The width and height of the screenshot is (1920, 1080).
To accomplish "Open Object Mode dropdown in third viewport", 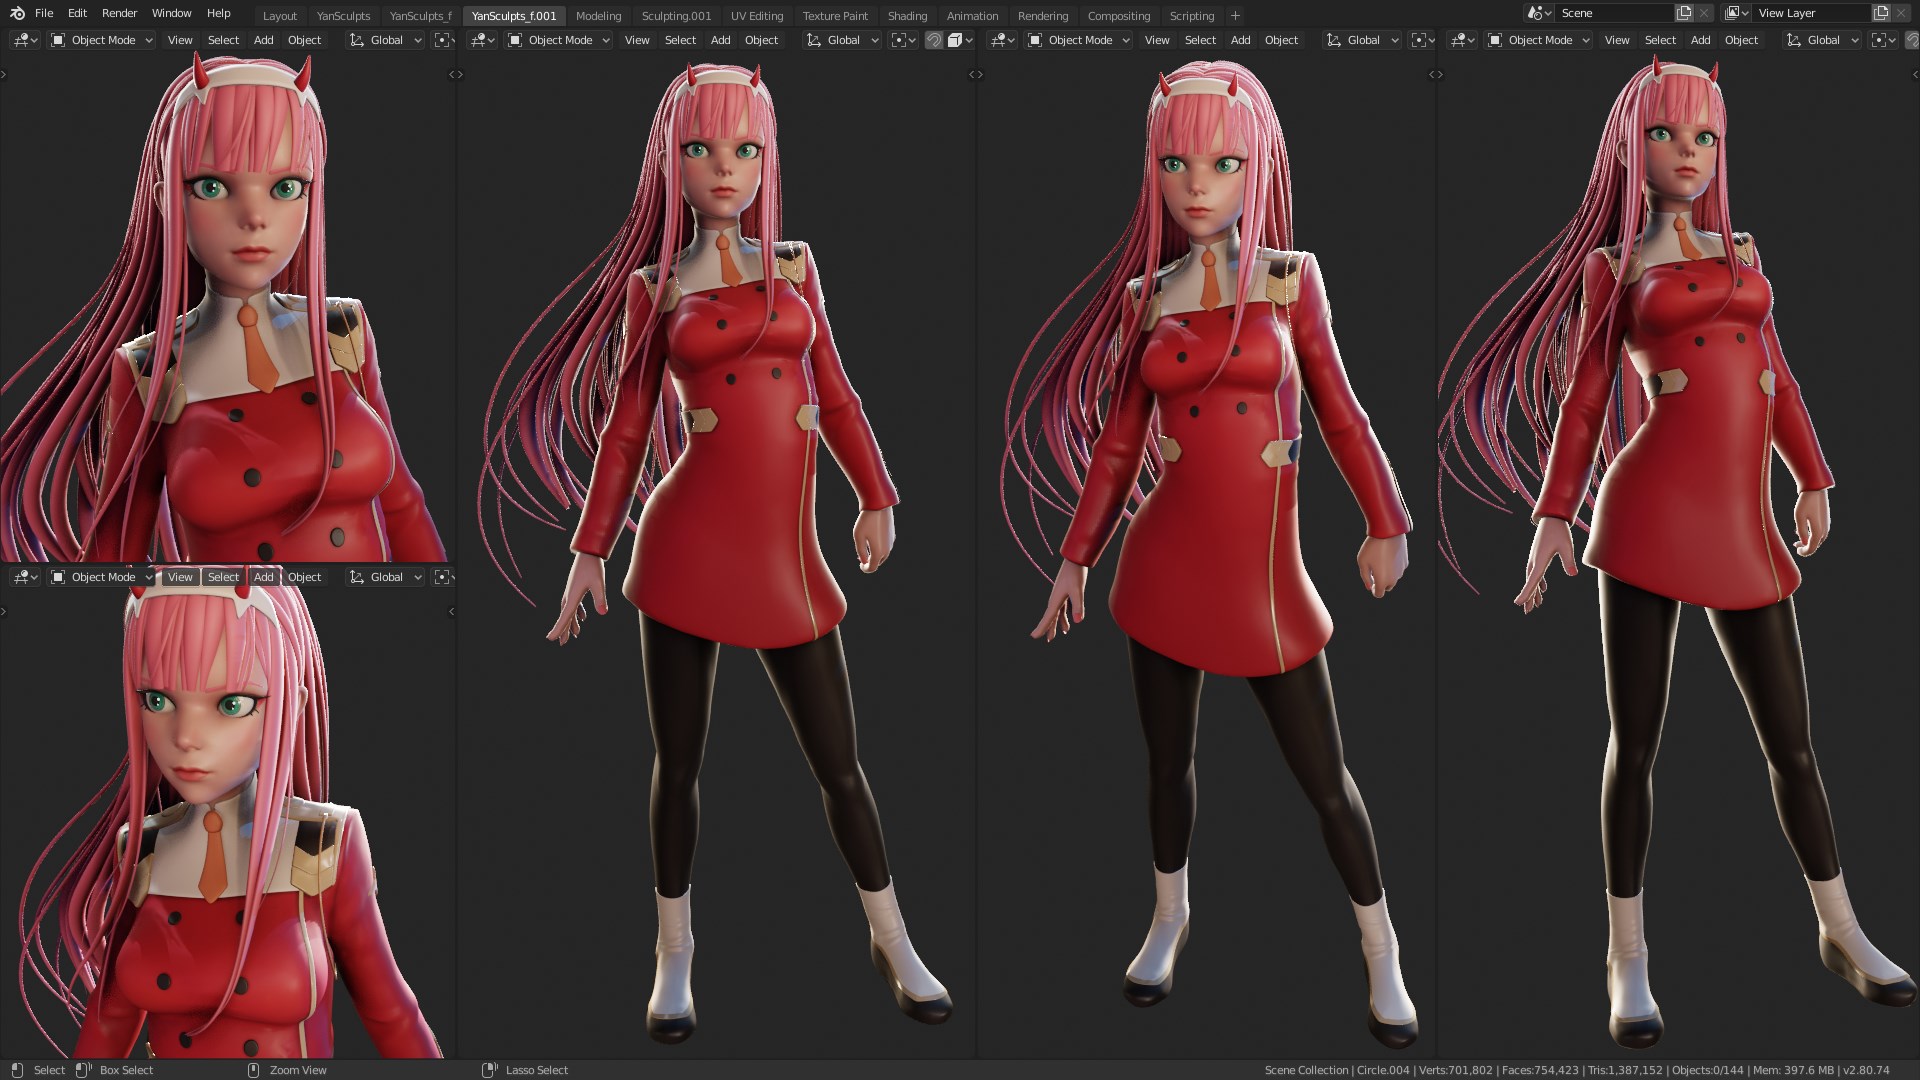I will tap(1079, 40).
